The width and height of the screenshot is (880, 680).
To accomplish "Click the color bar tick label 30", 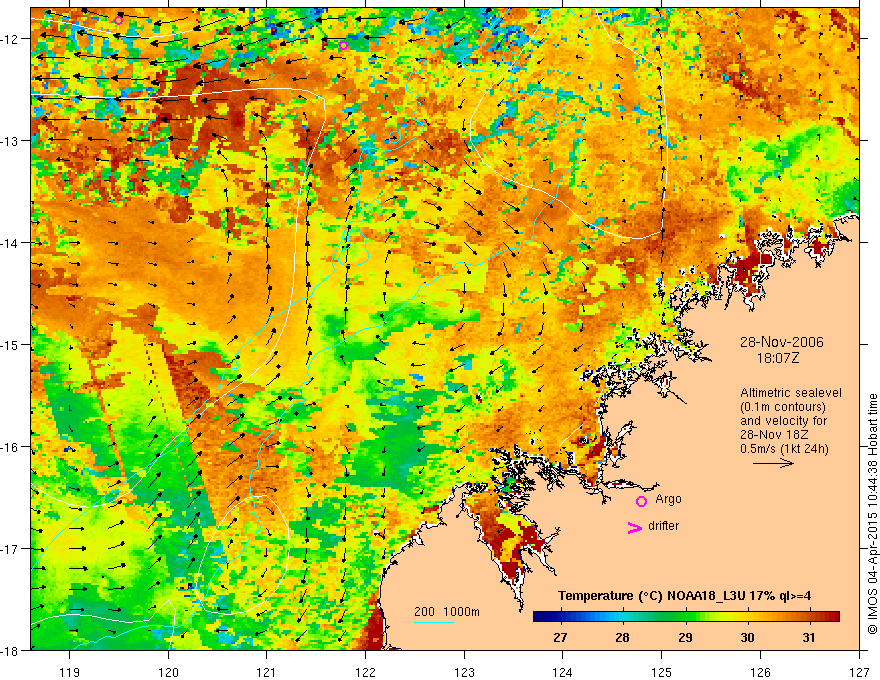I will pyautogui.click(x=747, y=637).
